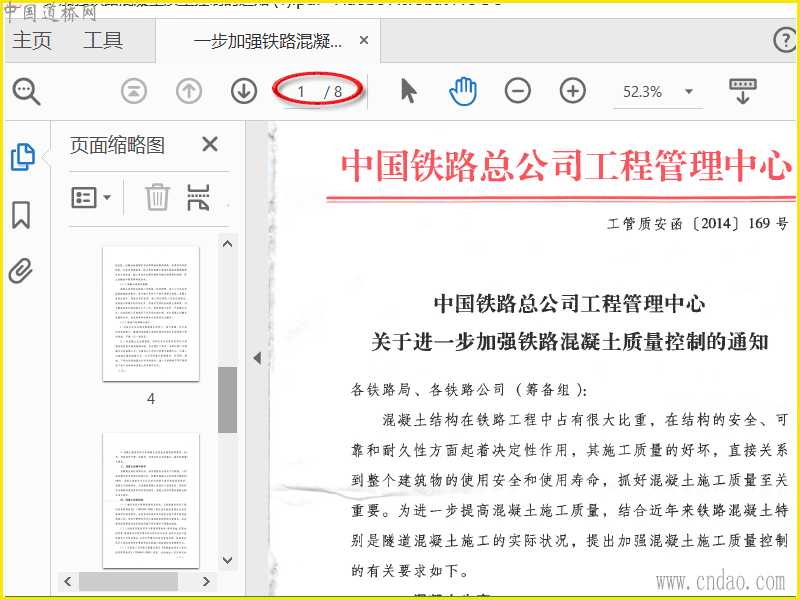Click the thumbnail panel scroll down arrow
This screenshot has width=800, height=600.
[228, 560]
